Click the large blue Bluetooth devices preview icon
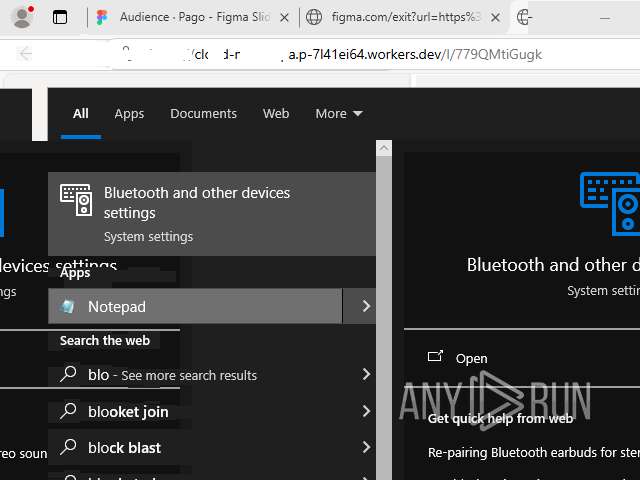Viewport: 640px width, 480px height. click(610, 204)
